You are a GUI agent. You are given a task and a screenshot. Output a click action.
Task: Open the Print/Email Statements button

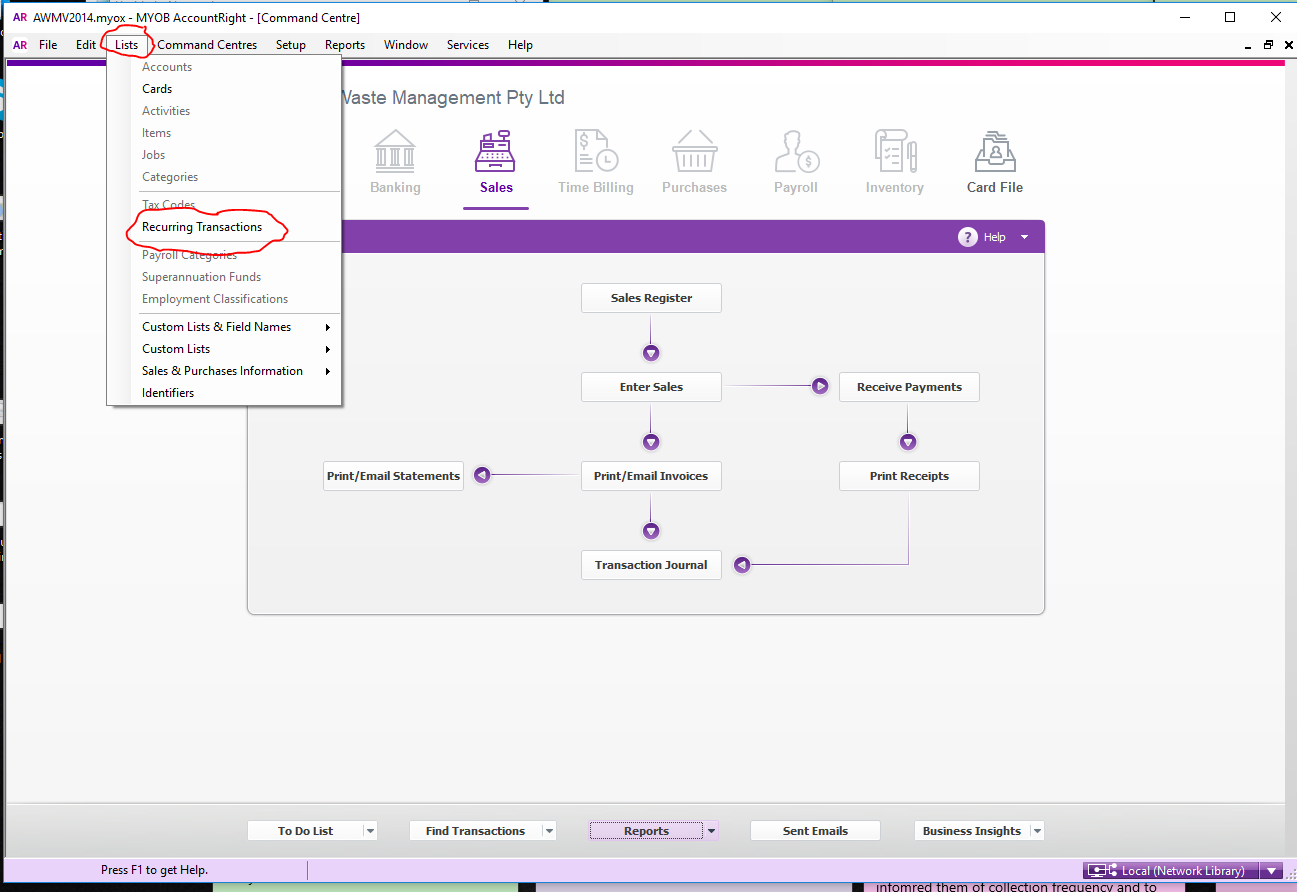coord(393,476)
